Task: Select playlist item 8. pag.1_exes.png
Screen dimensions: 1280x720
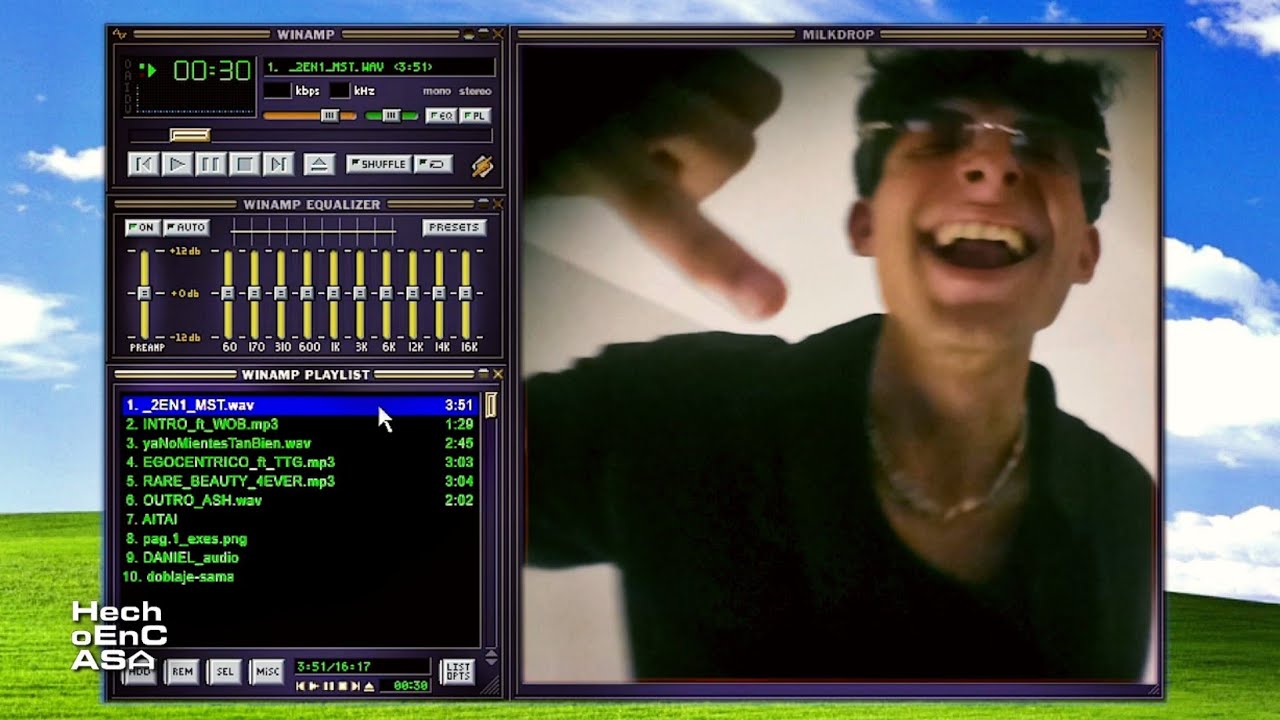Action: 301,538
